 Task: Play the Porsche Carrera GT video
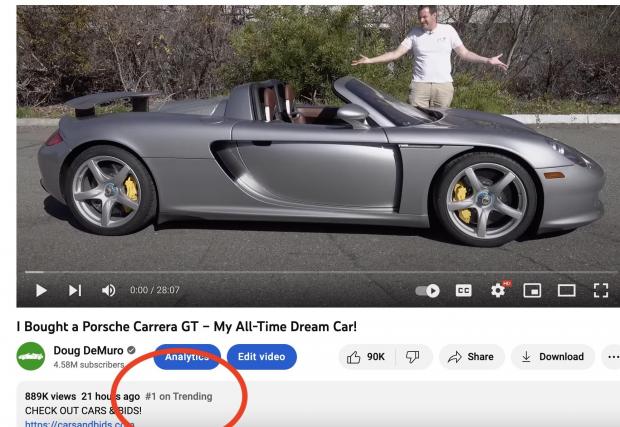41,291
